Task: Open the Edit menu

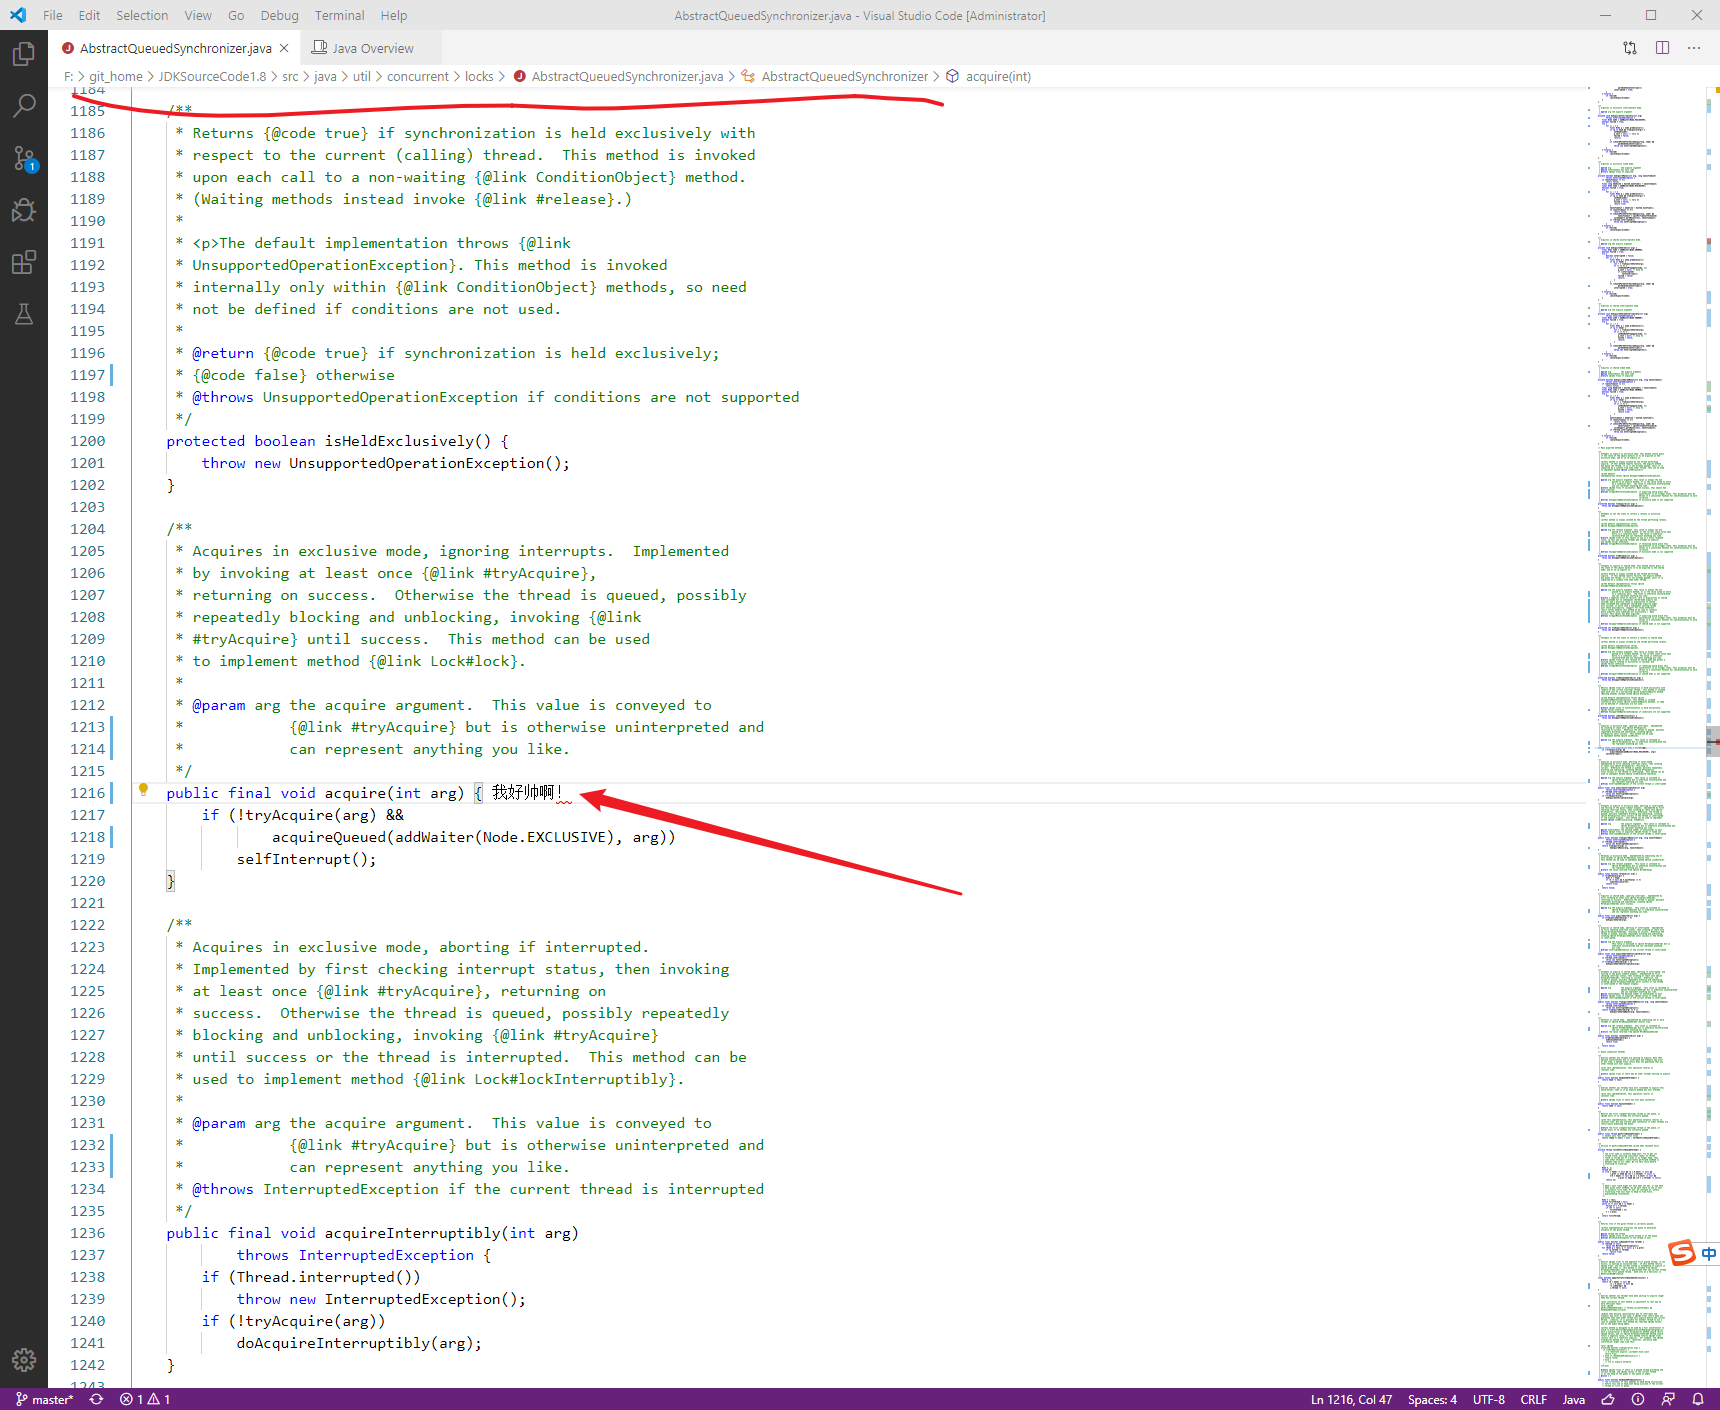Action: click(89, 15)
